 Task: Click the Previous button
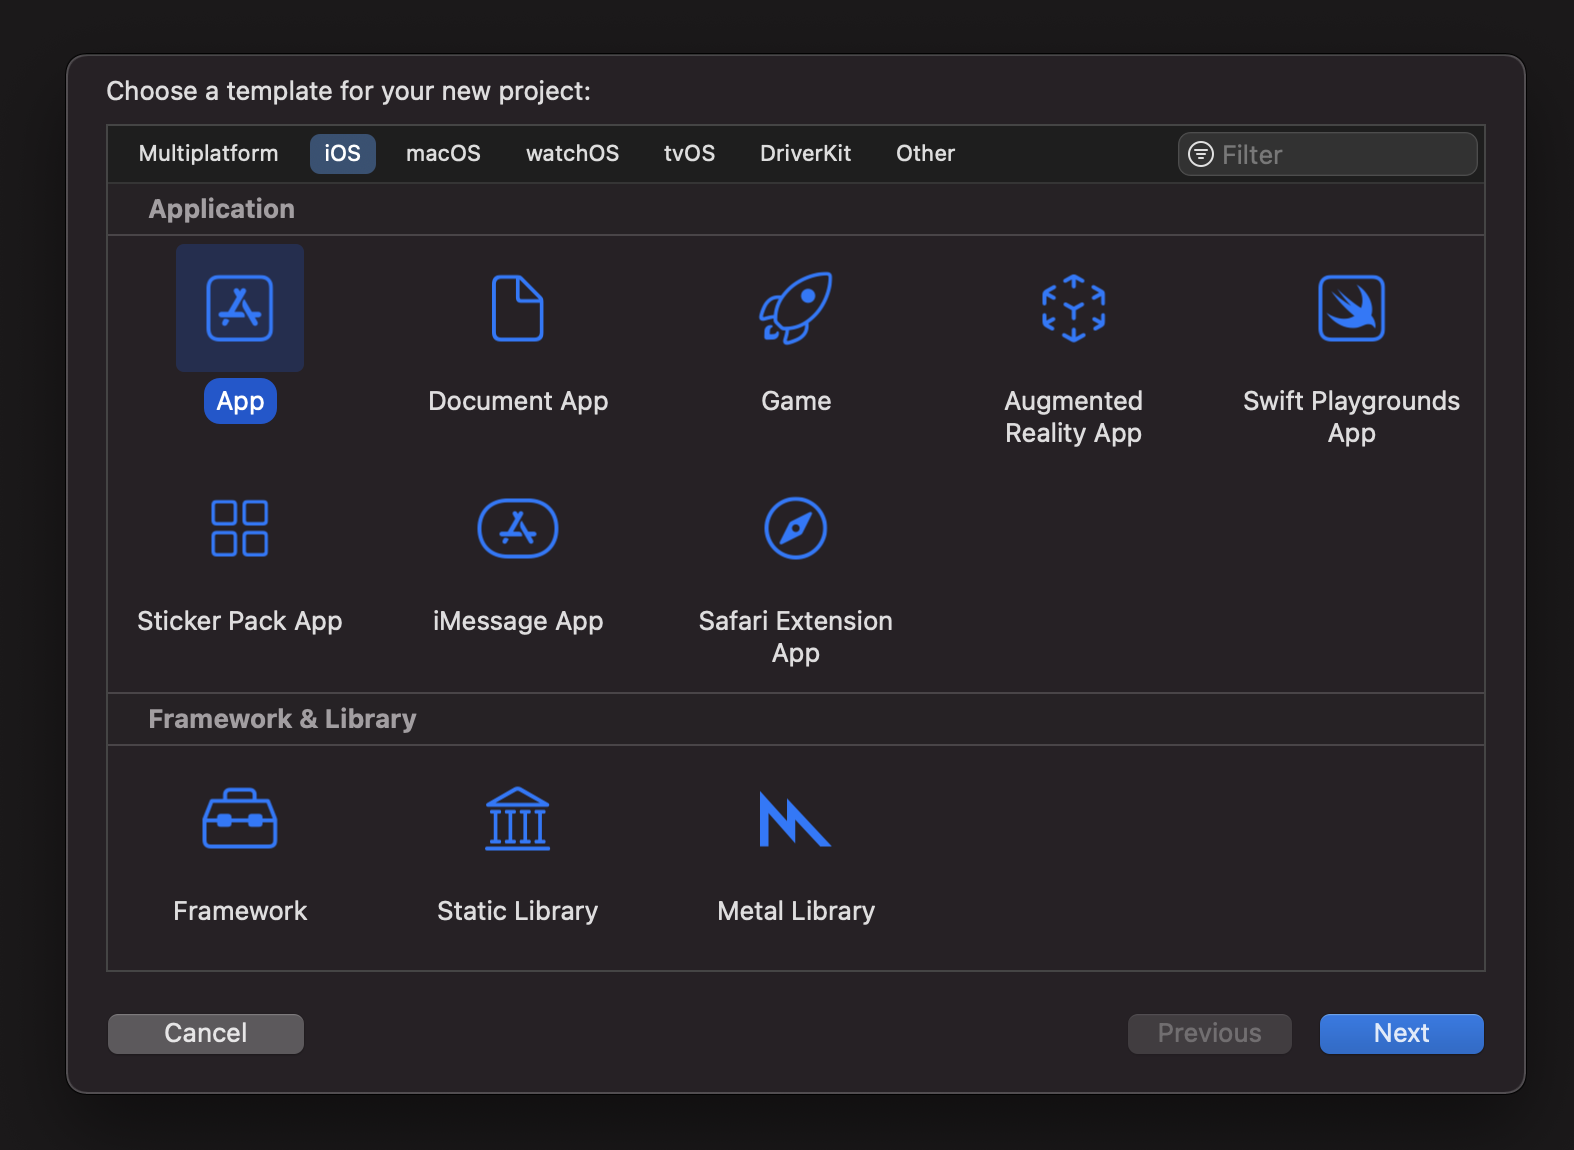click(x=1209, y=1033)
